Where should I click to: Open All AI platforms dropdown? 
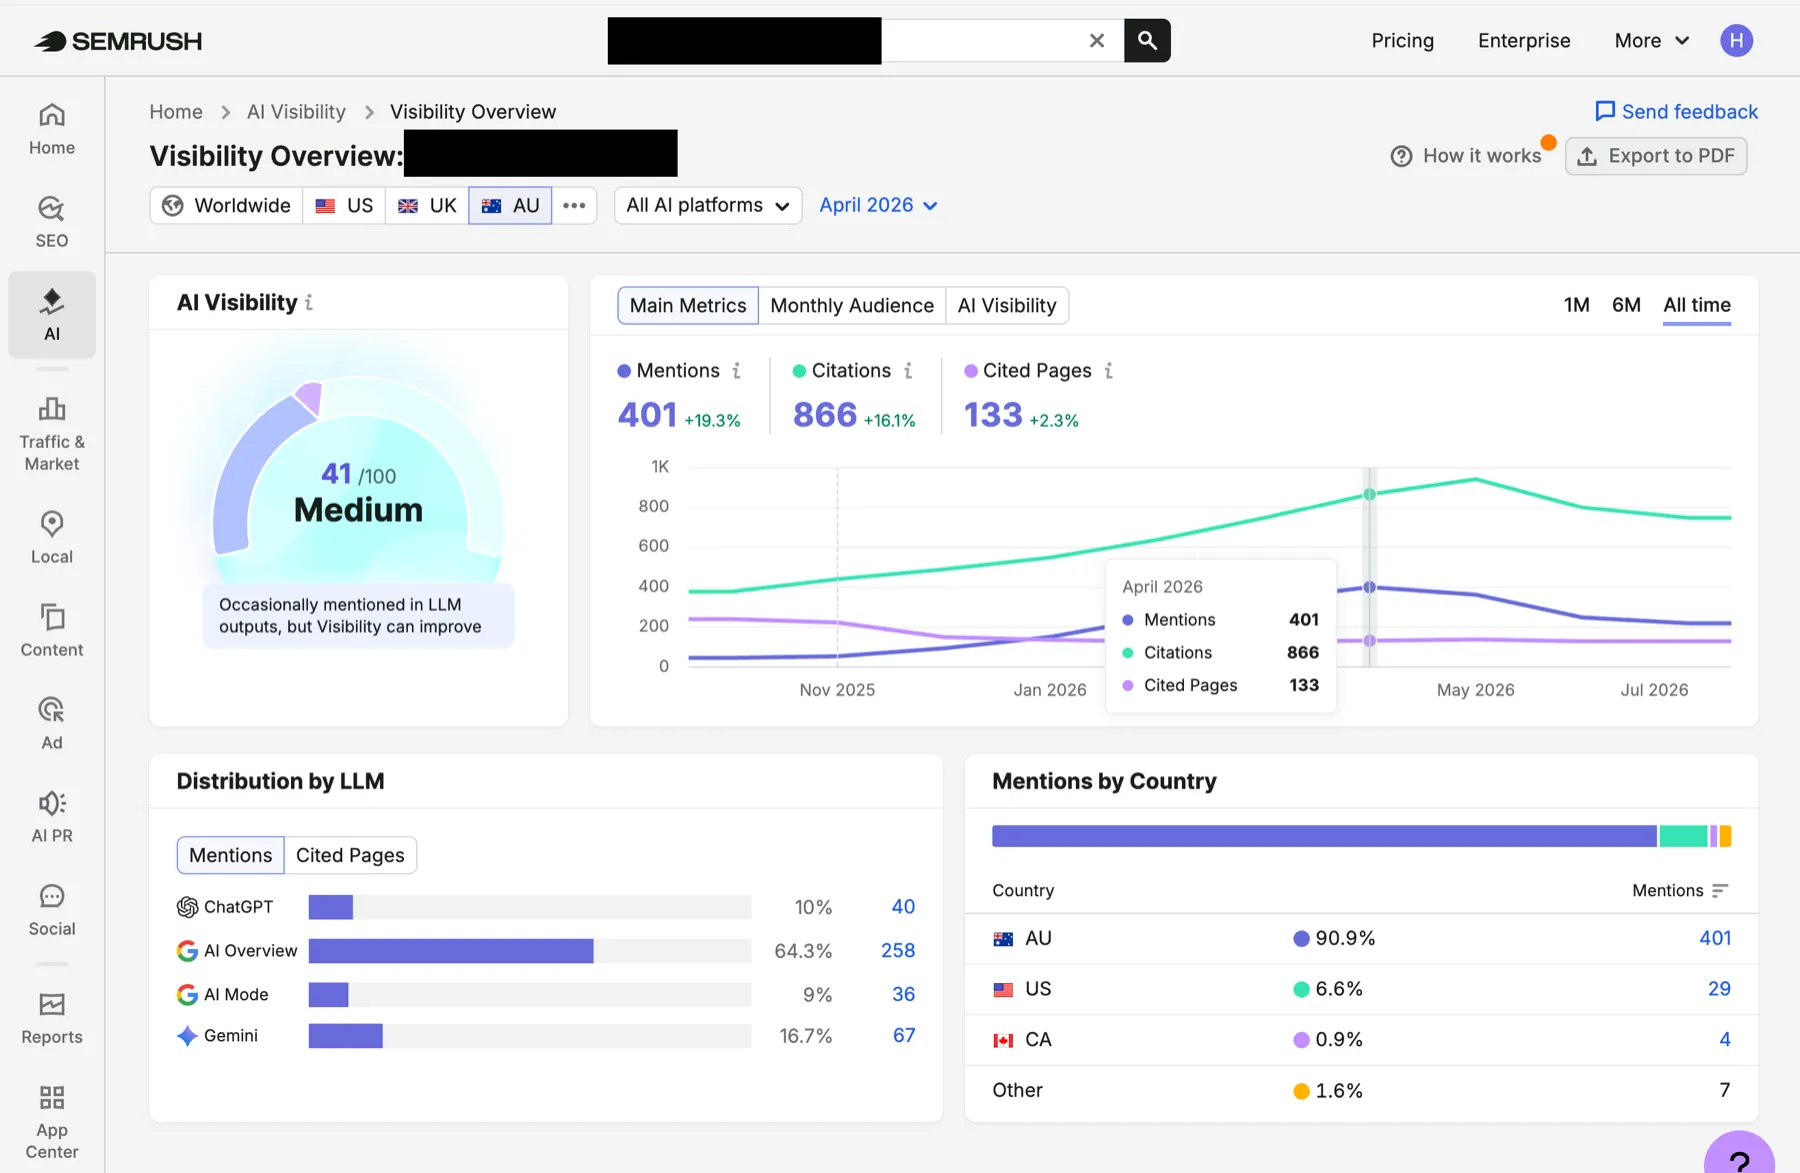[x=708, y=205]
